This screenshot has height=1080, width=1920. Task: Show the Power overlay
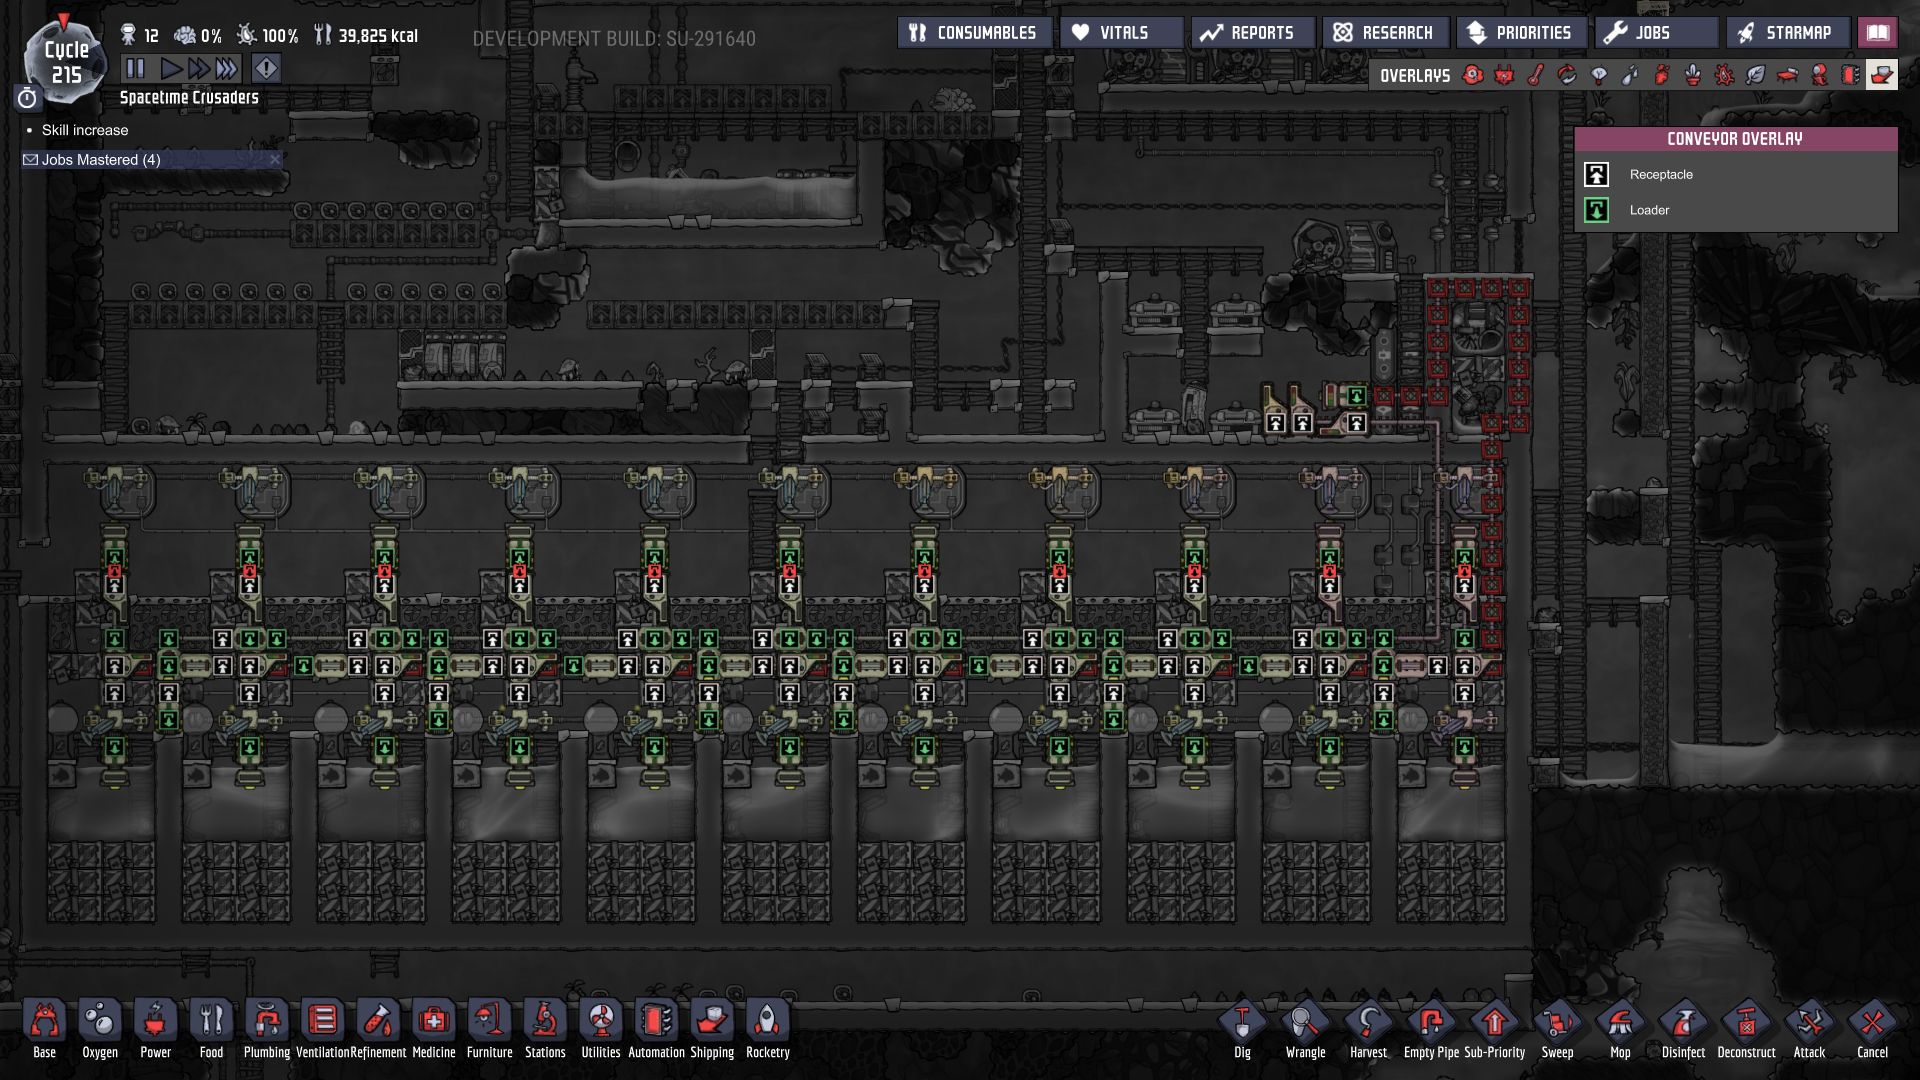(x=1504, y=75)
